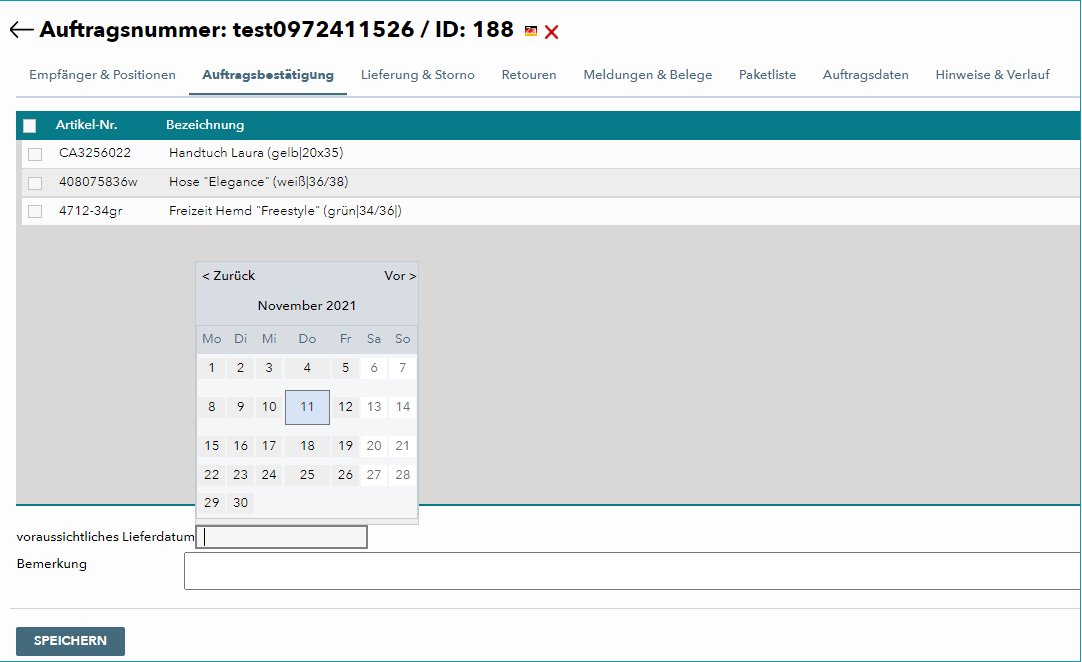Image resolution: width=1082 pixels, height=662 pixels.
Task: Select day 9 in the calendar
Action: [x=240, y=407]
